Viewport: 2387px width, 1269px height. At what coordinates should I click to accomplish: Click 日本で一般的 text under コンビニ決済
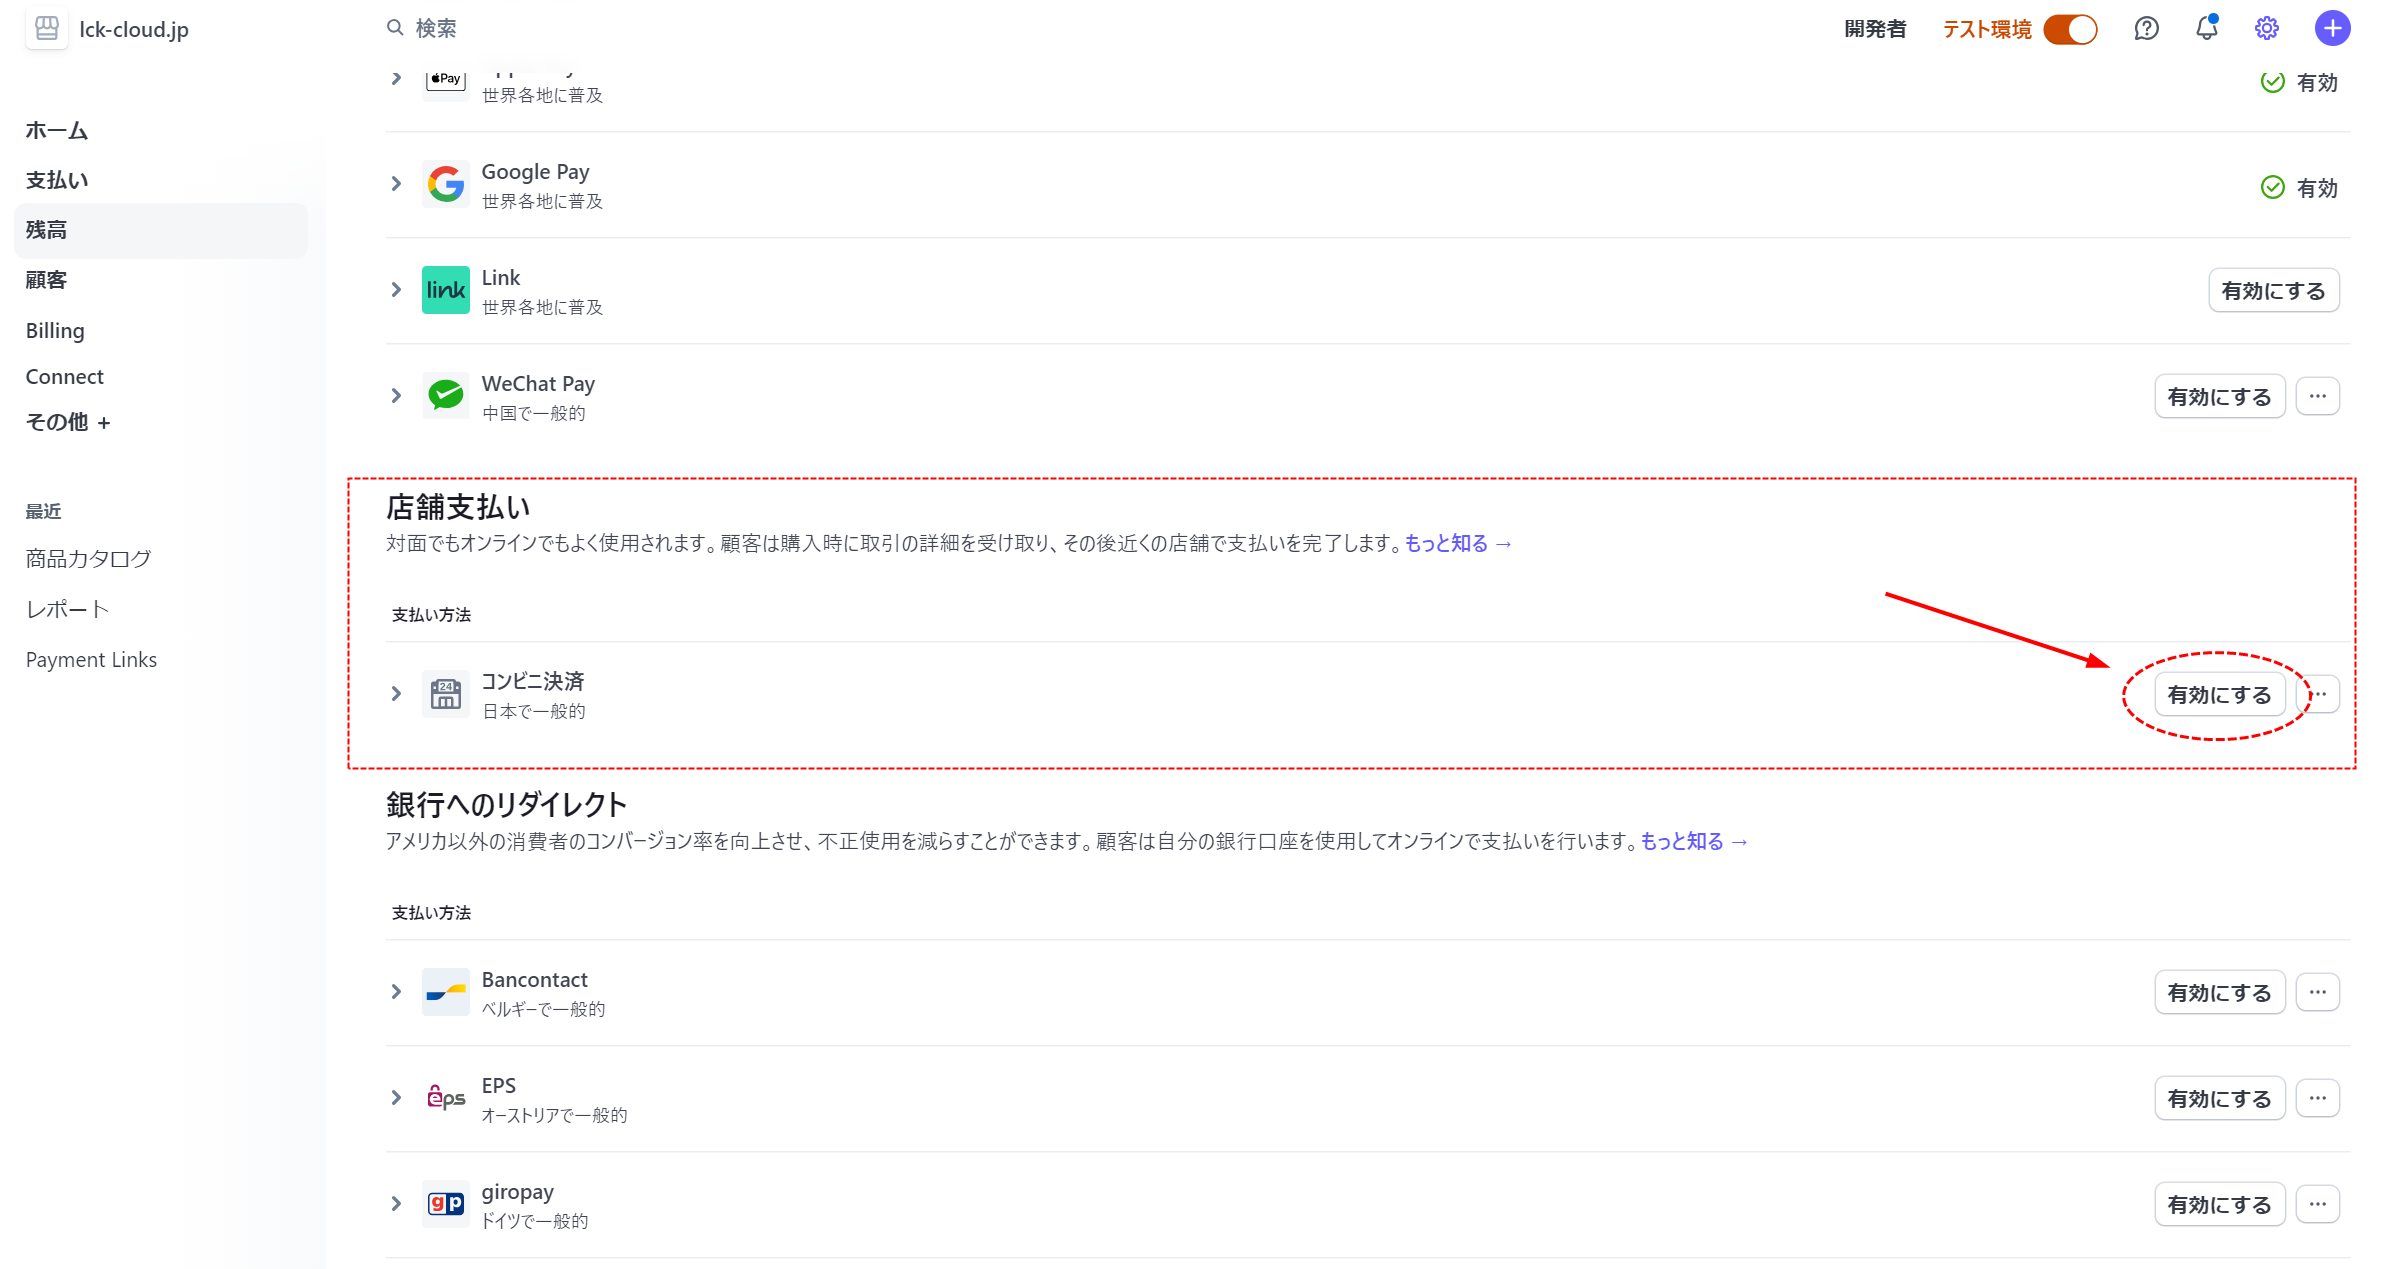(533, 711)
